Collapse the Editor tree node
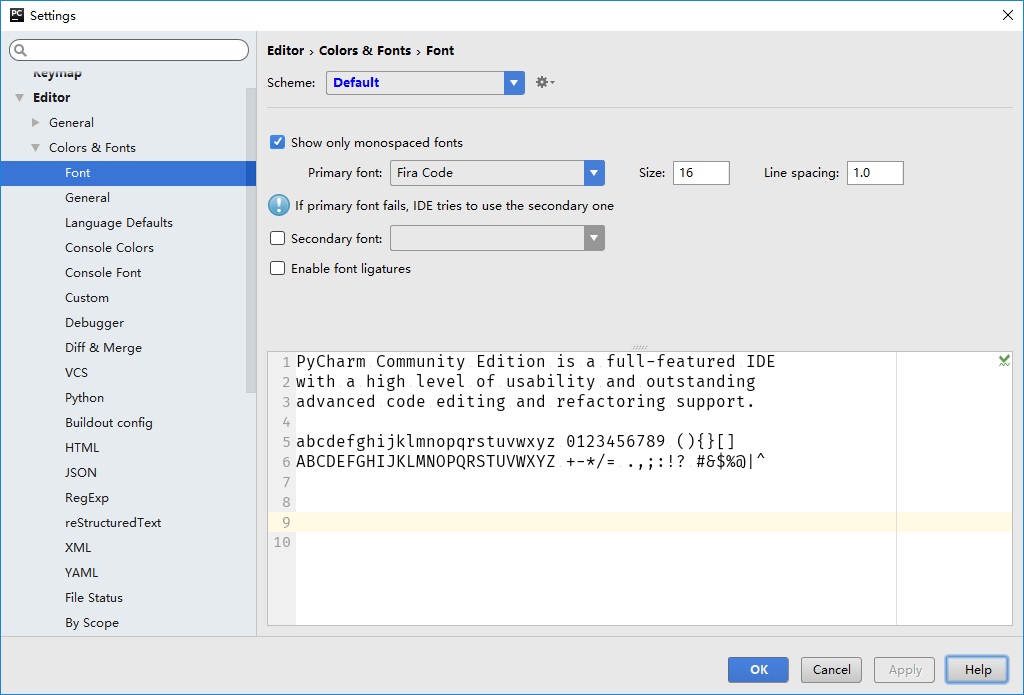This screenshot has width=1024, height=695. 20,97
